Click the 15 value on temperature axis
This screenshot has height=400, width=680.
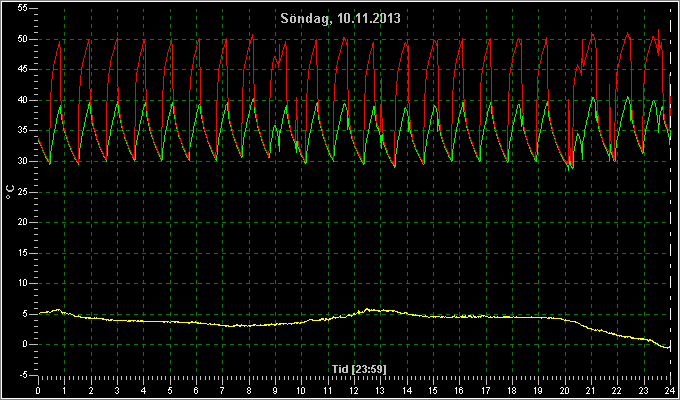tap(23, 253)
